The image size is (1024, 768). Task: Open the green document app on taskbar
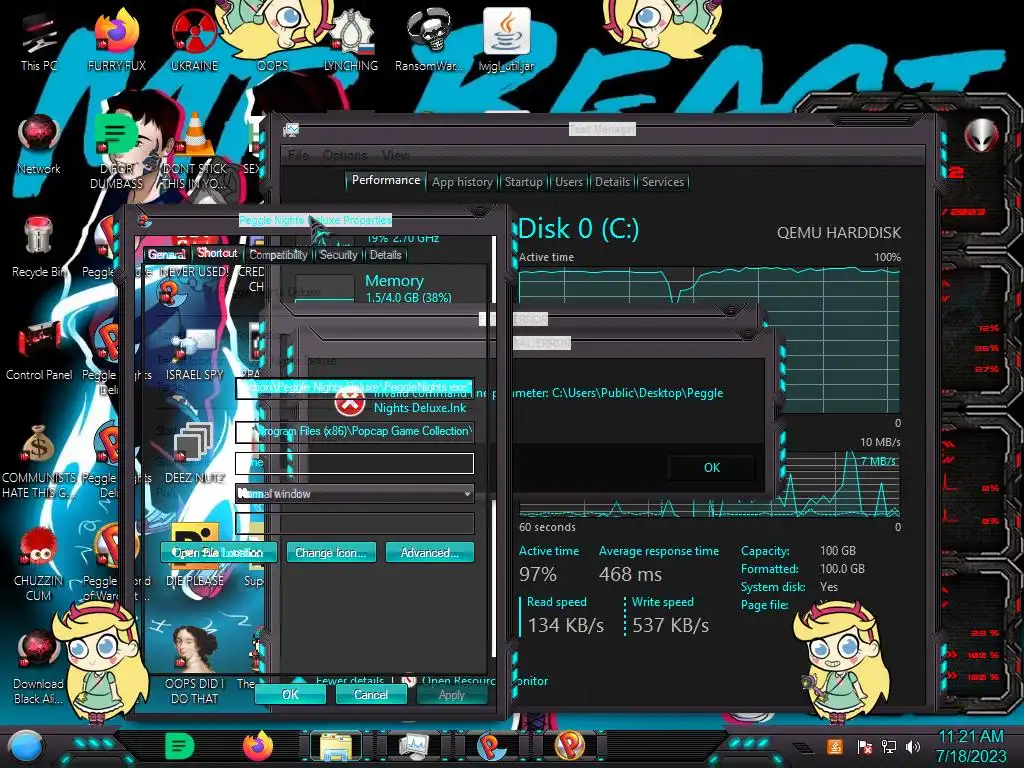click(180, 746)
